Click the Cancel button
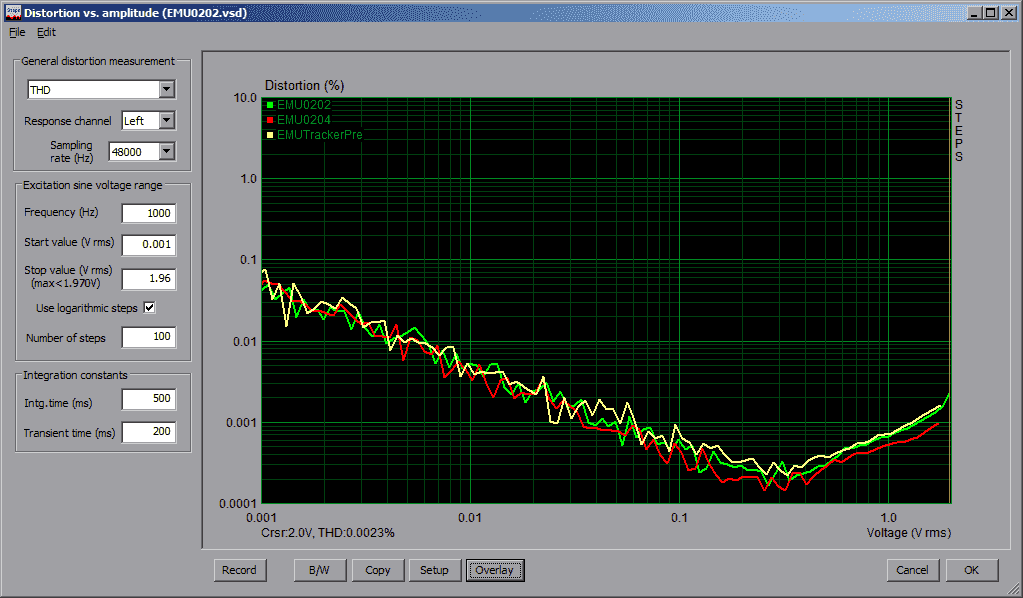The height and width of the screenshot is (598, 1023). 912,570
